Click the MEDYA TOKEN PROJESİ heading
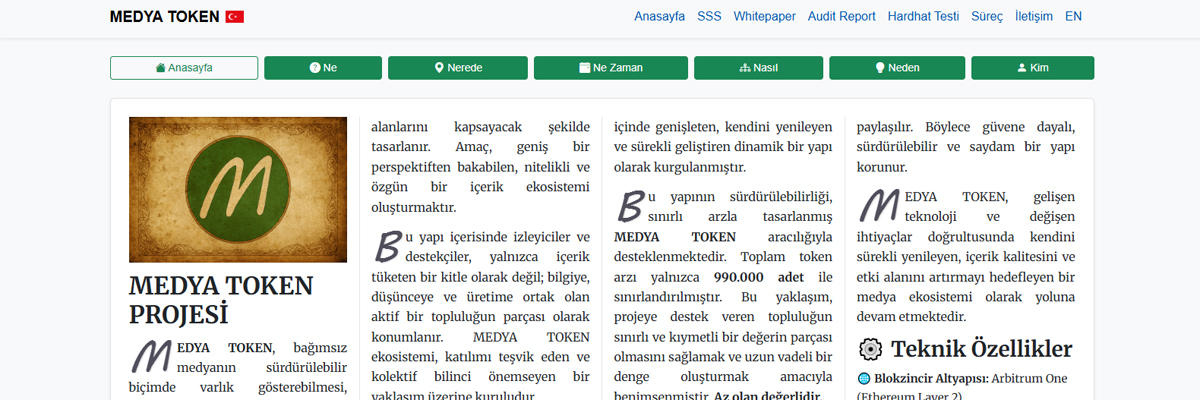 coord(221,300)
